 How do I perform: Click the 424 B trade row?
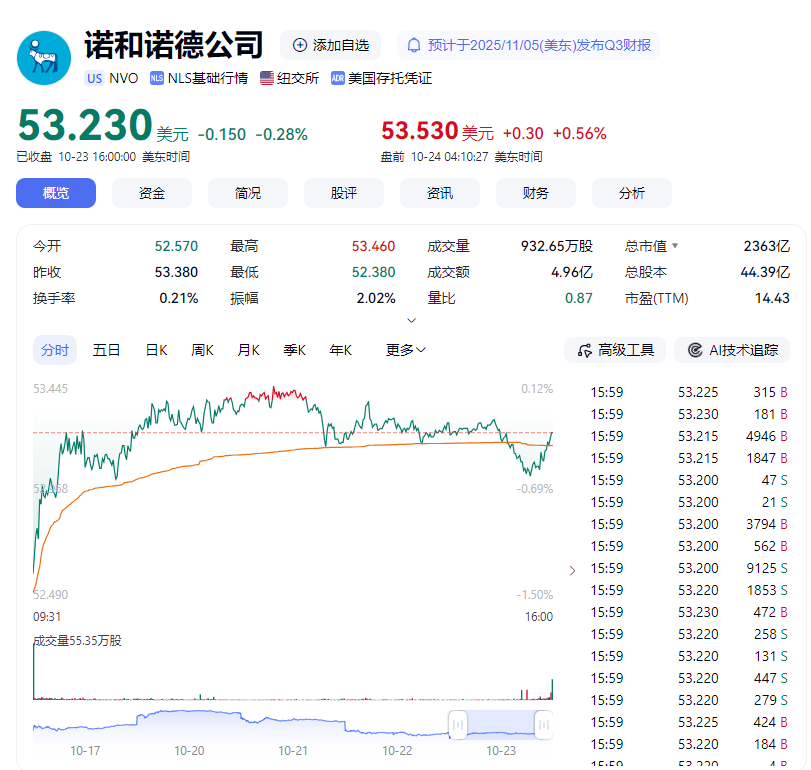tap(689, 722)
